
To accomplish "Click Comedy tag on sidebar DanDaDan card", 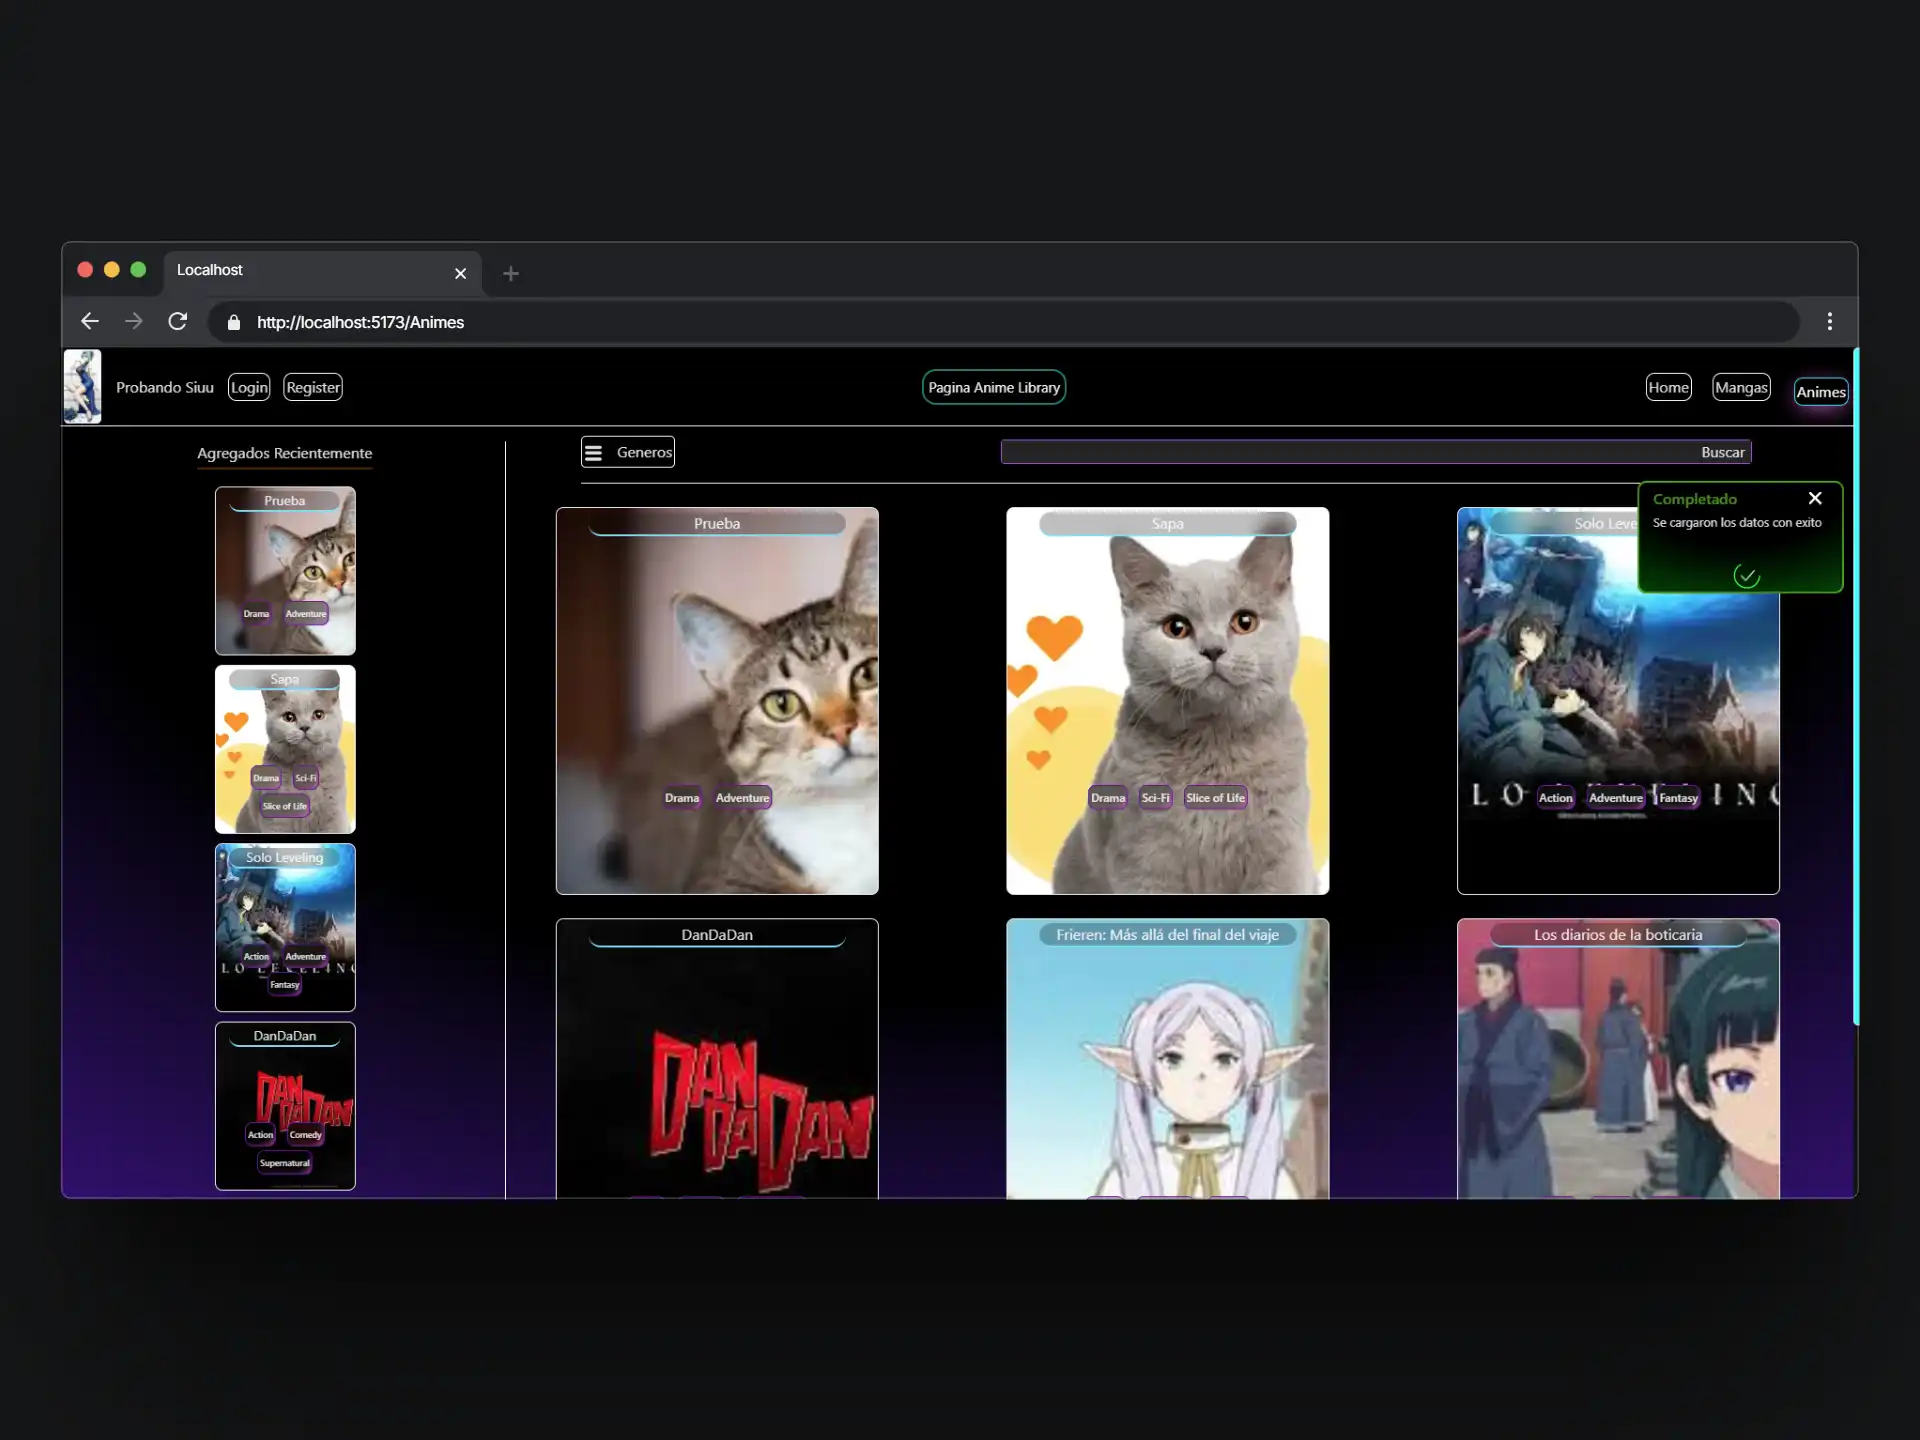I will (305, 1135).
